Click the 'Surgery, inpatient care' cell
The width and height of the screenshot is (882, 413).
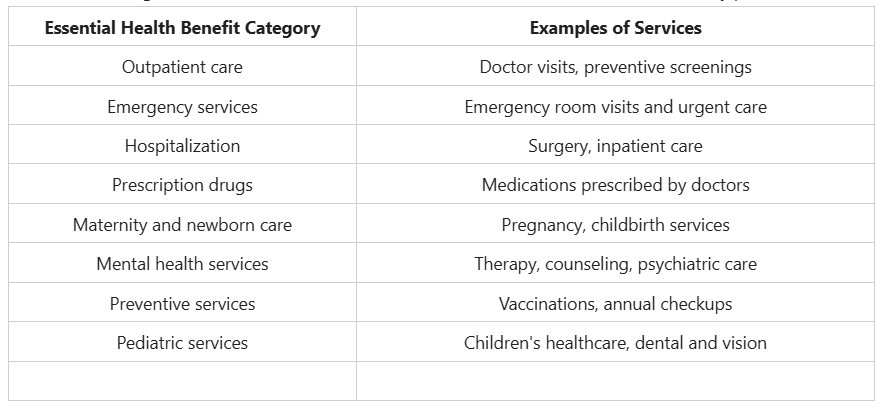(x=615, y=146)
